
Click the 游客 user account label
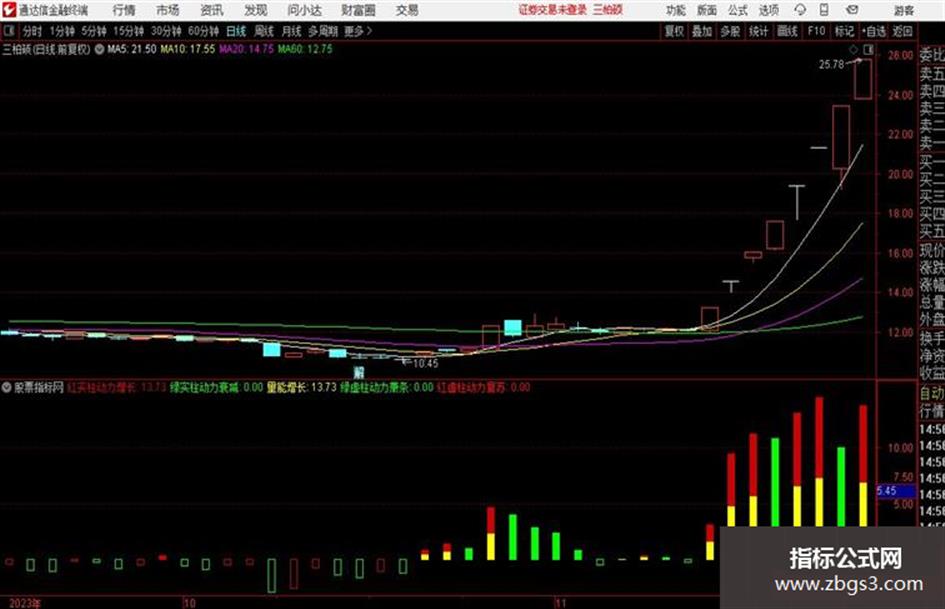click(904, 10)
